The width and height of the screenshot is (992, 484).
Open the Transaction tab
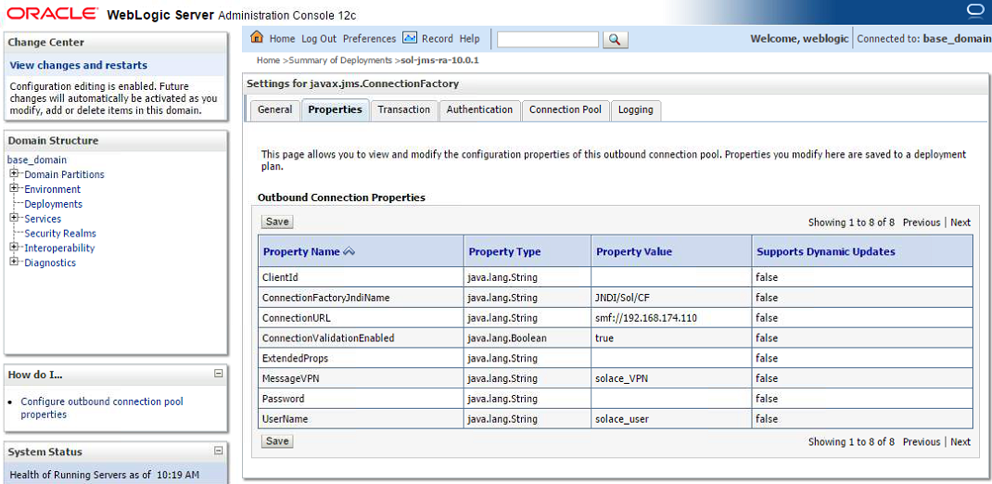pyautogui.click(x=404, y=110)
